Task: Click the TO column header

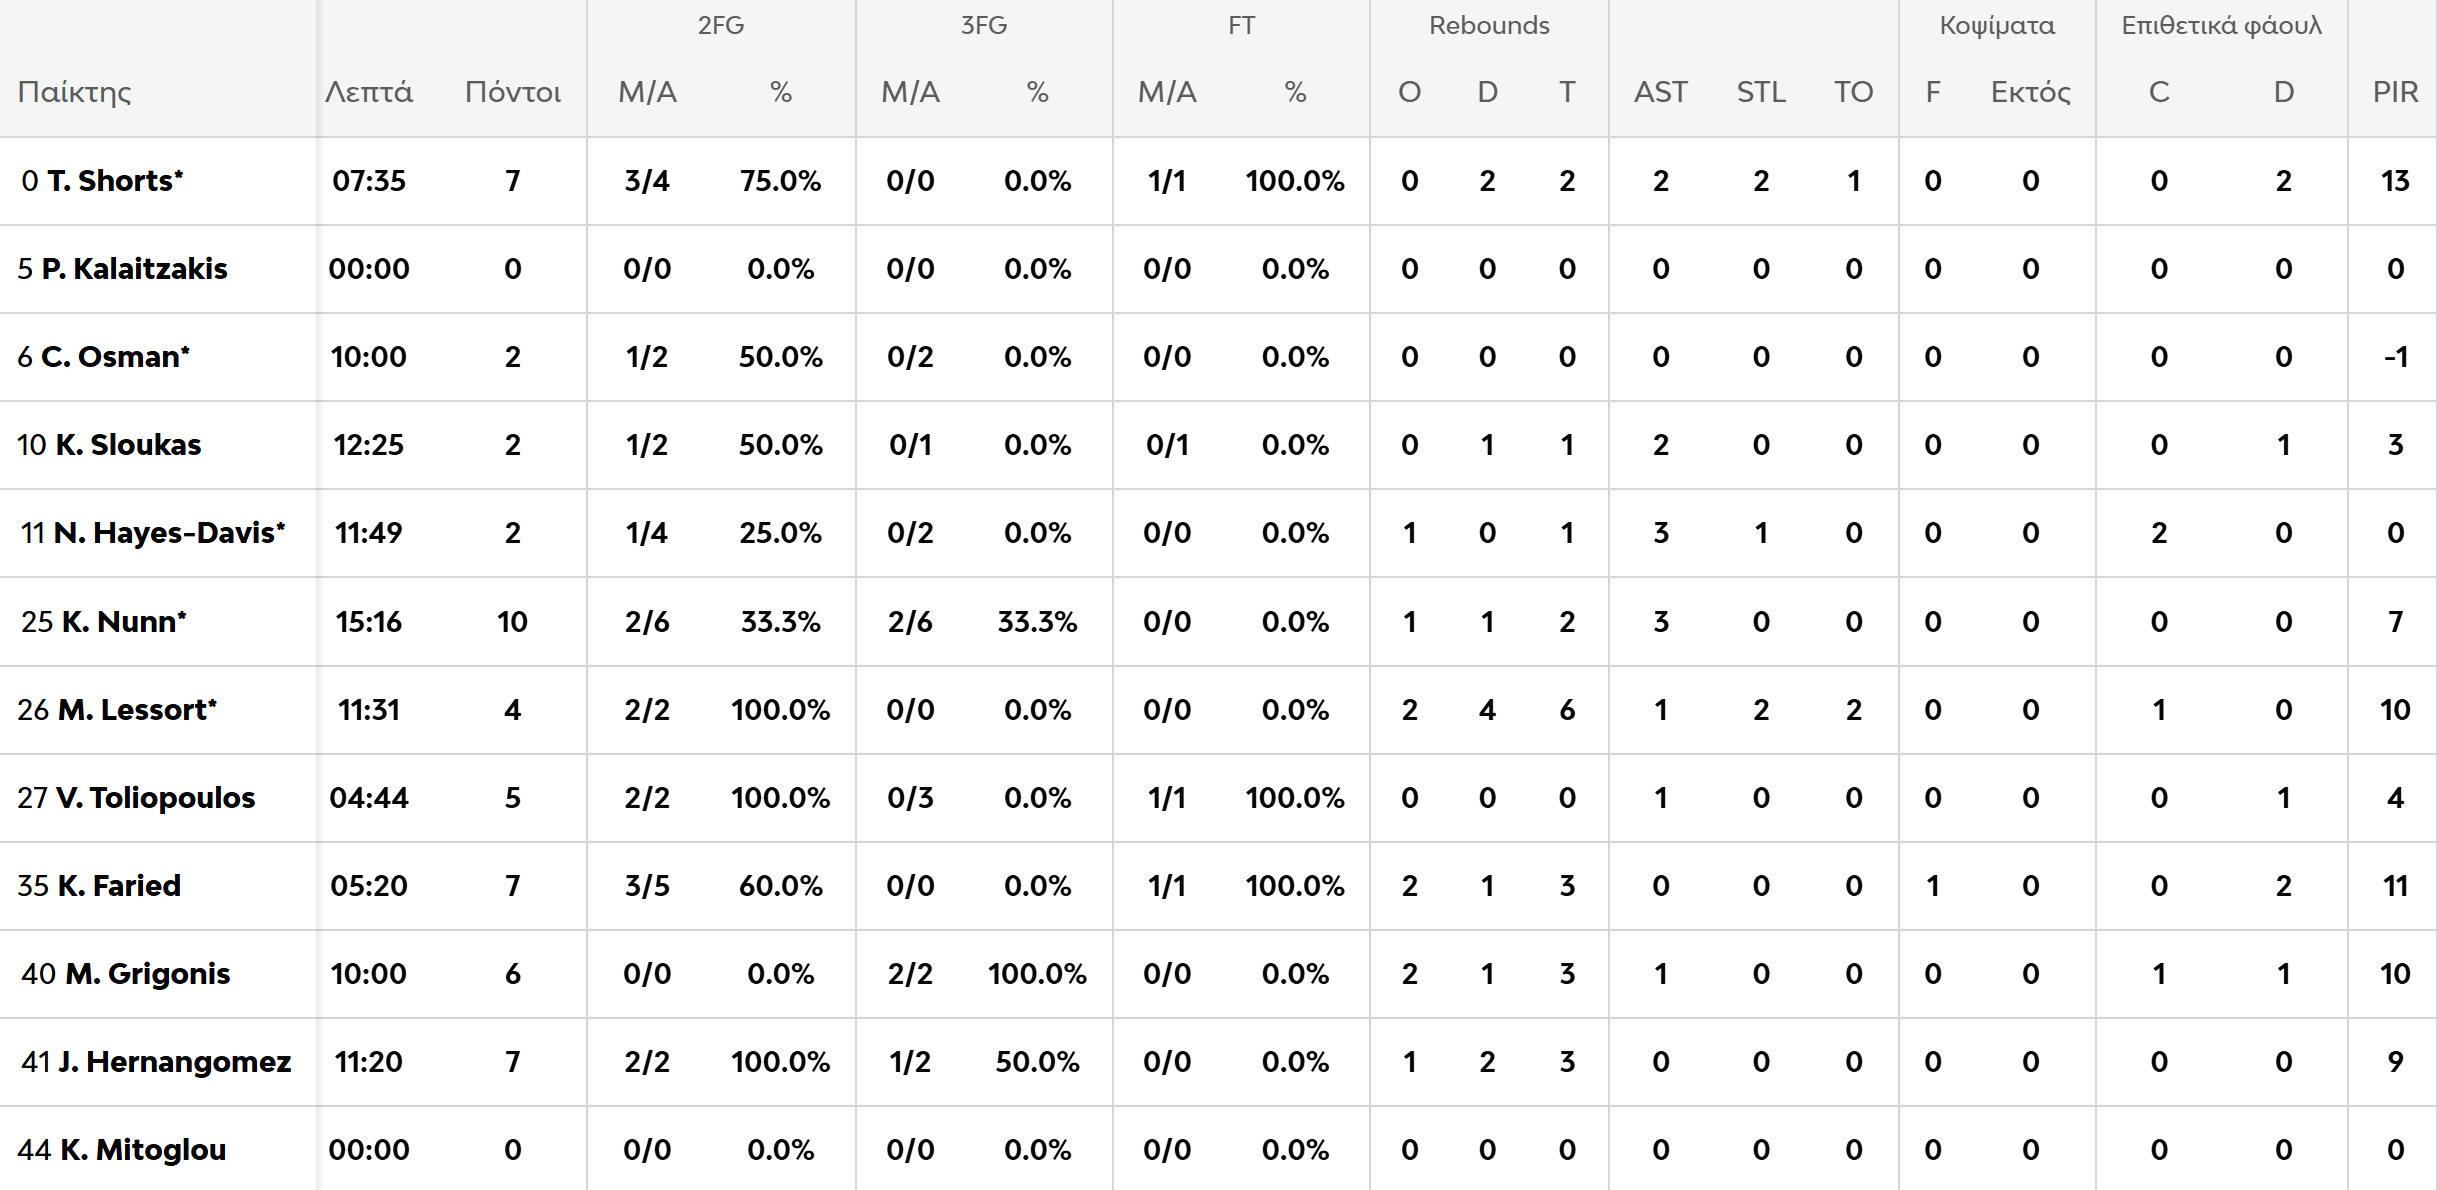Action: 1853,92
